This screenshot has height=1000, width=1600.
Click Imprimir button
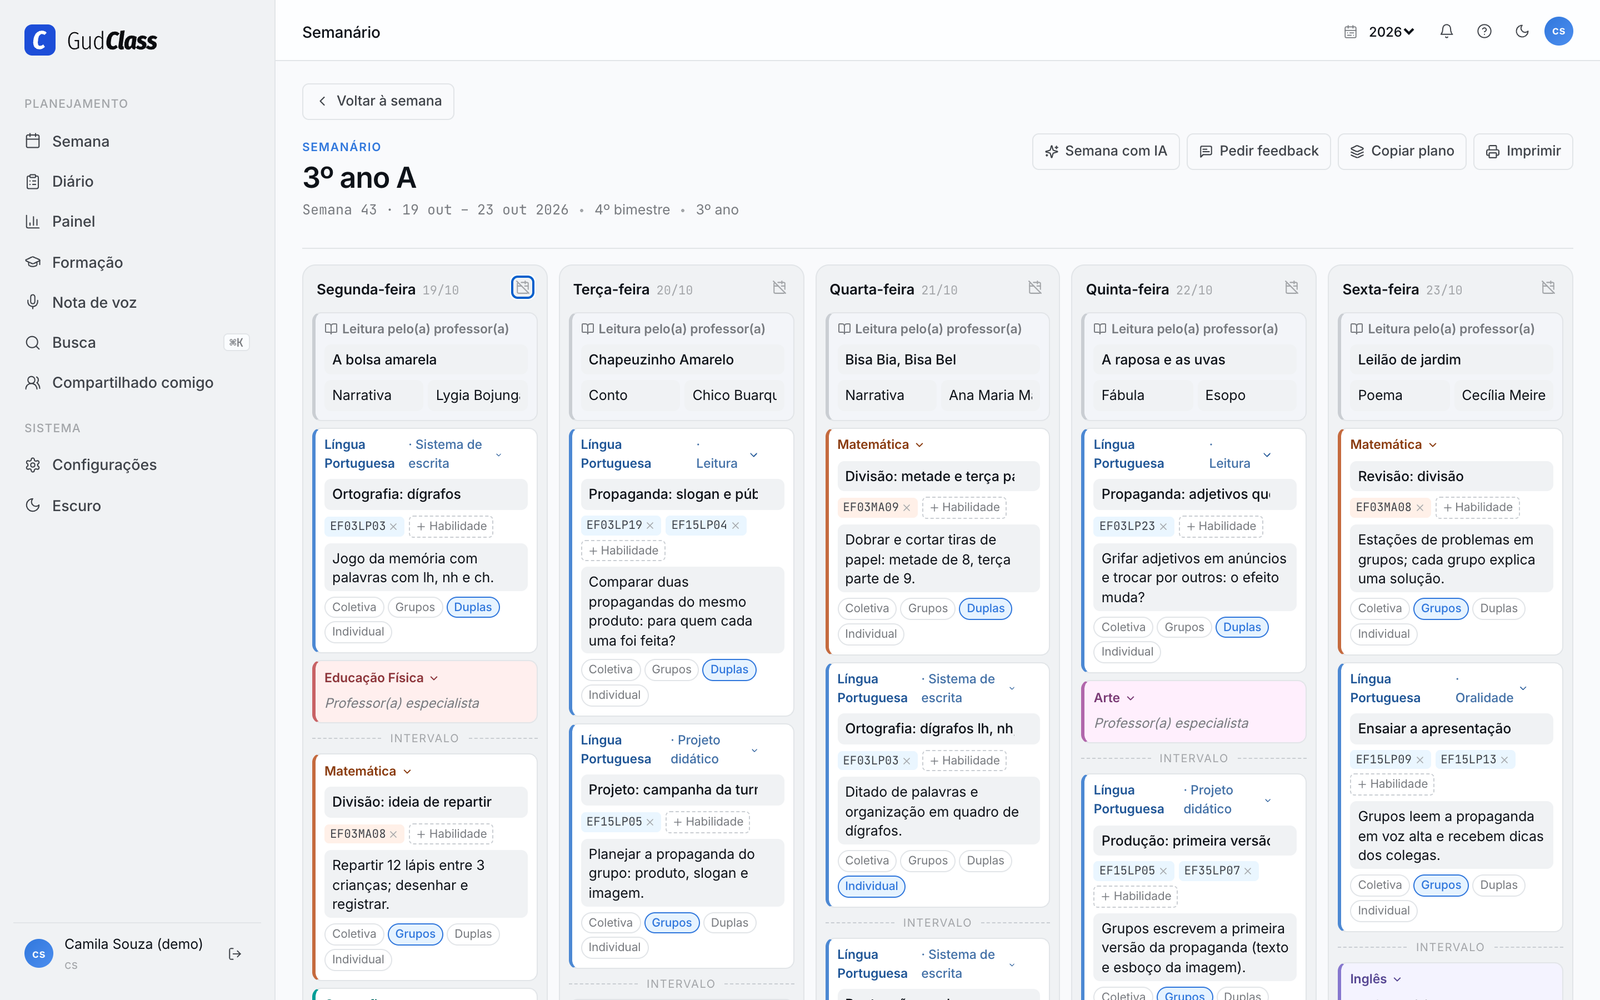tap(1523, 151)
